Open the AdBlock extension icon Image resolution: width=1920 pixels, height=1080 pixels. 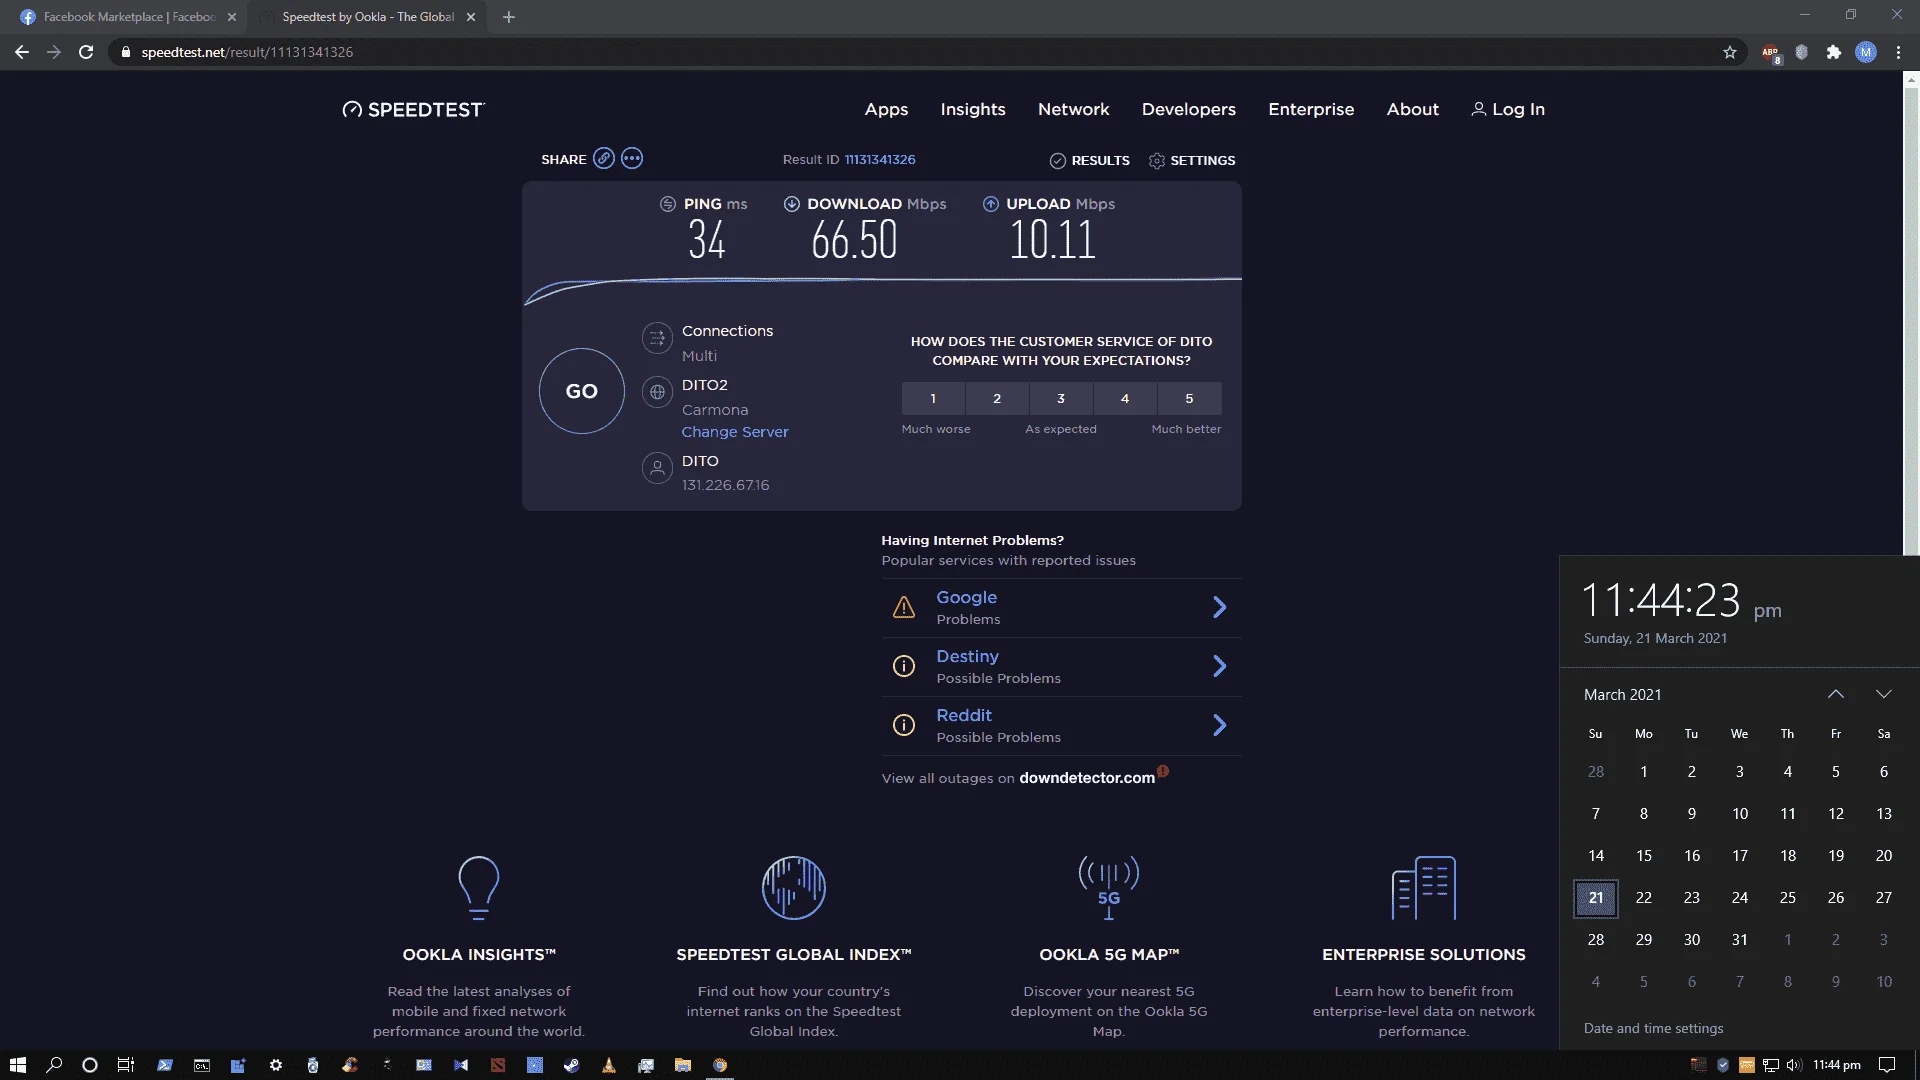pyautogui.click(x=1770, y=53)
